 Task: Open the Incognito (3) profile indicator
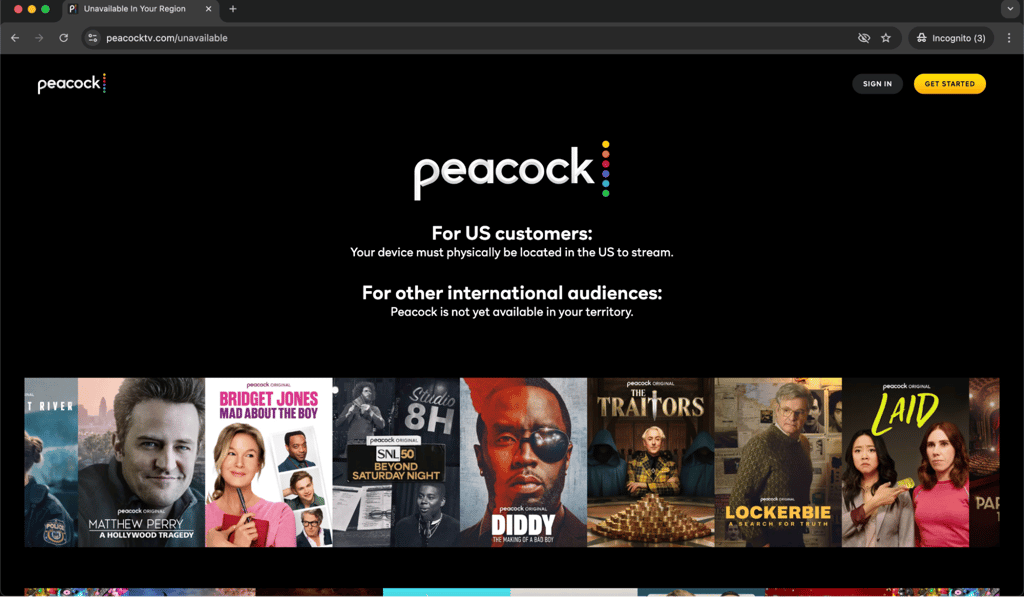coord(951,38)
